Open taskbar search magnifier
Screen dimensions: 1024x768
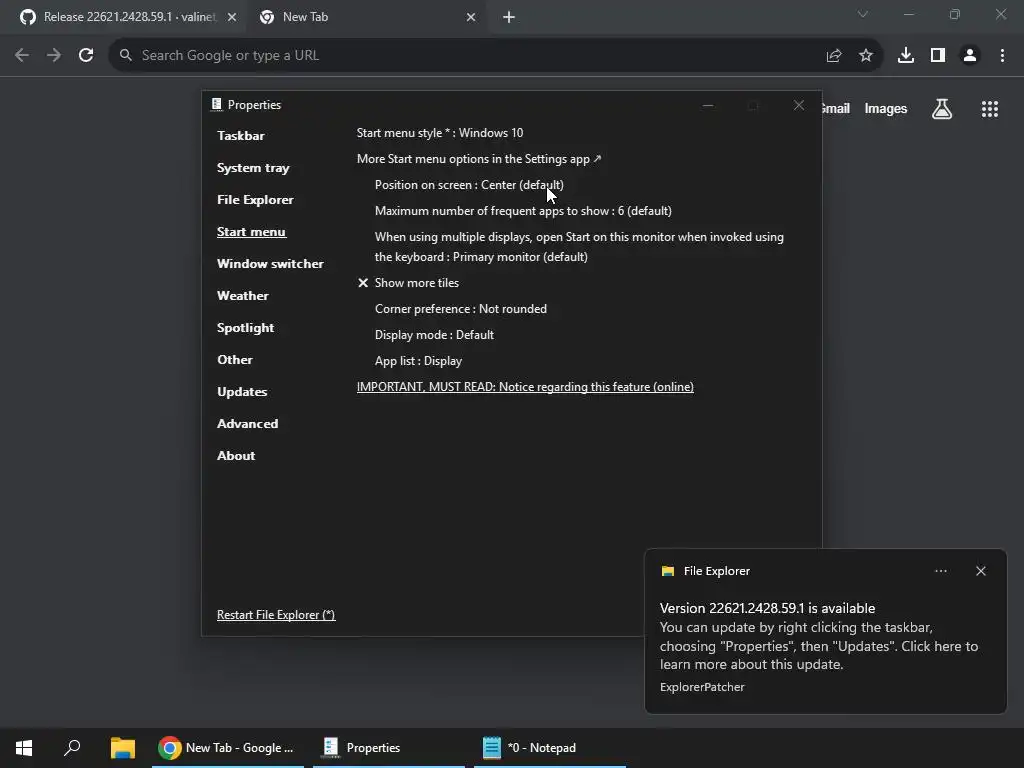click(72, 748)
